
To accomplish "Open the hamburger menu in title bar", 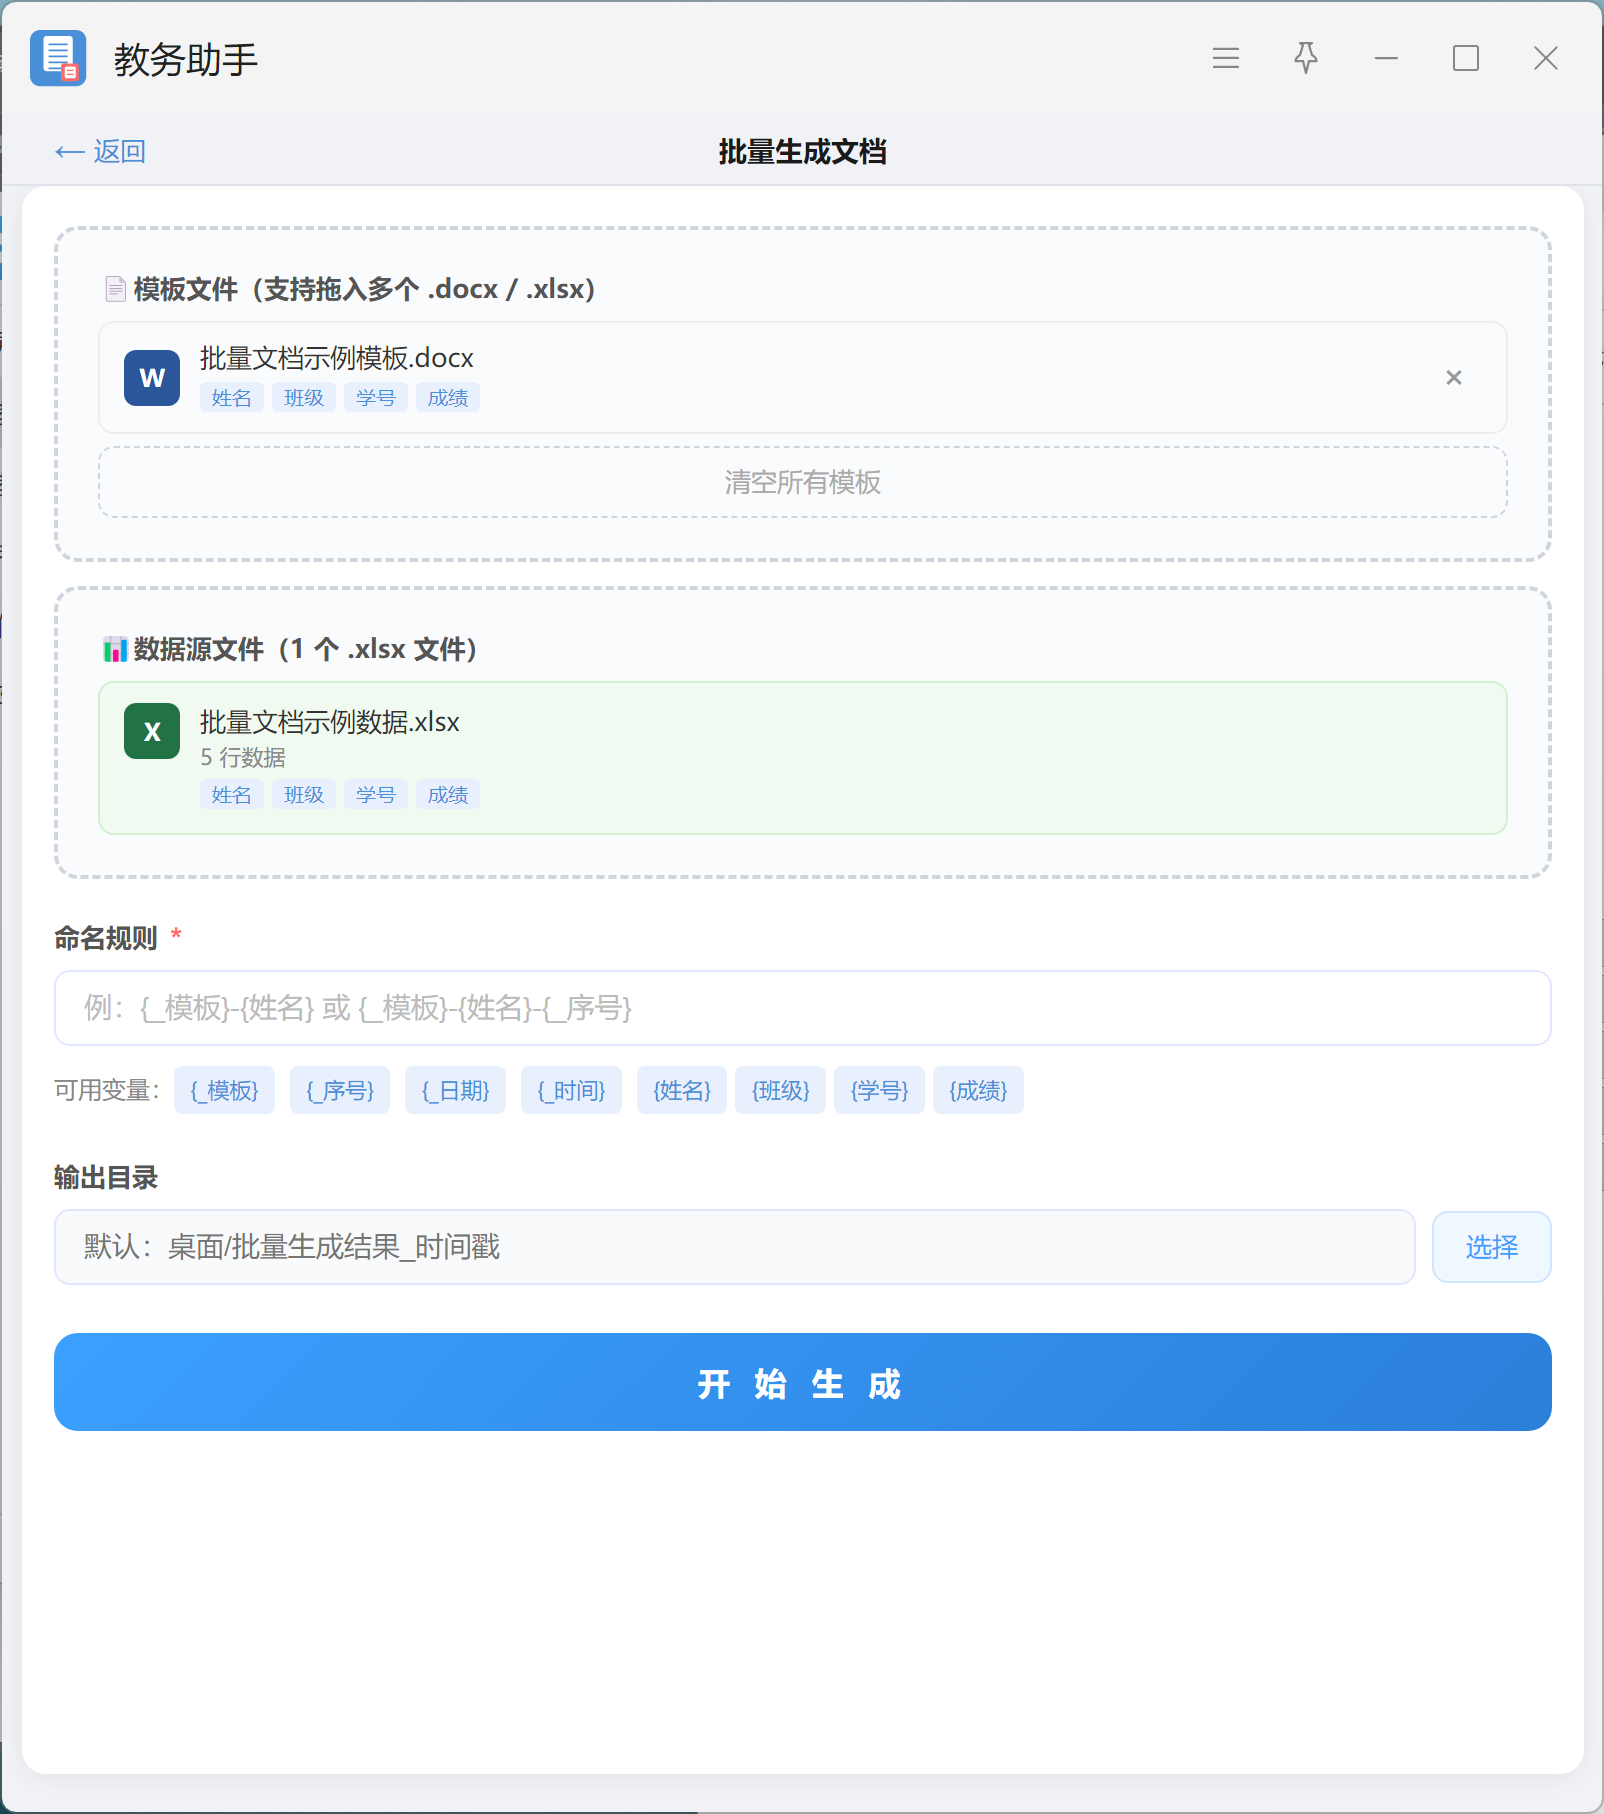I will (x=1226, y=58).
